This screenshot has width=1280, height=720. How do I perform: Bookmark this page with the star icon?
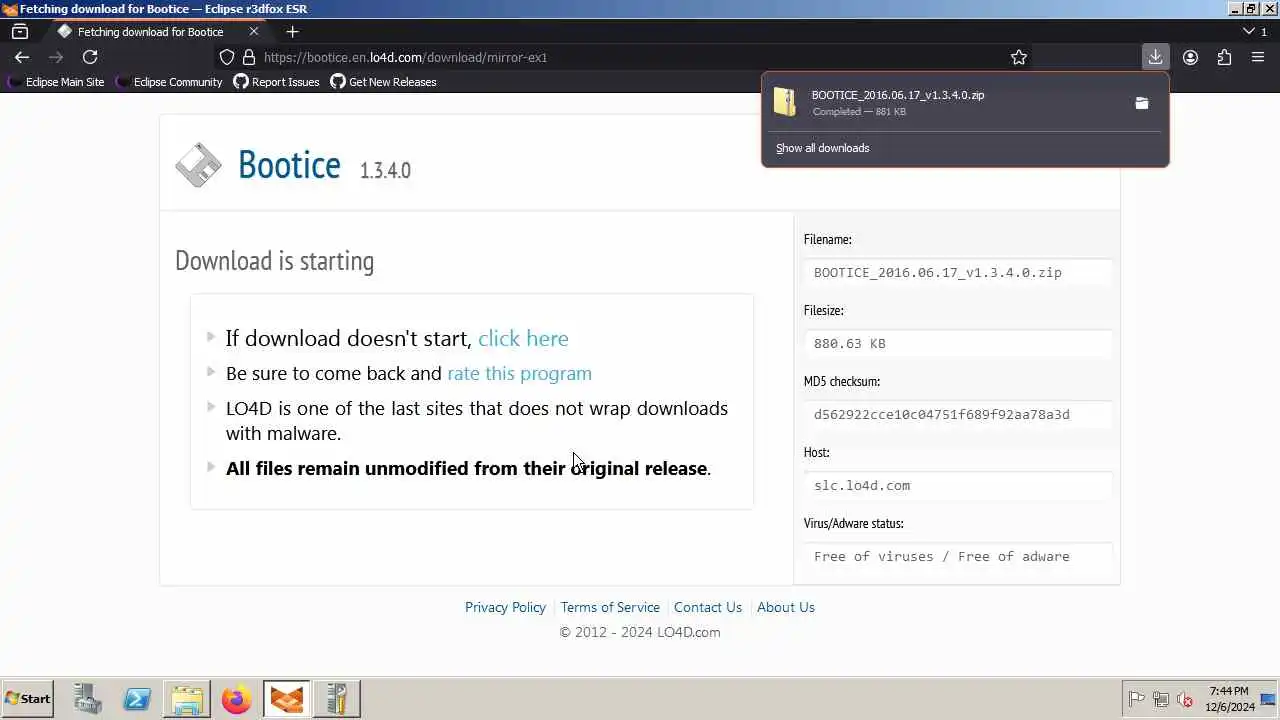[x=1019, y=57]
